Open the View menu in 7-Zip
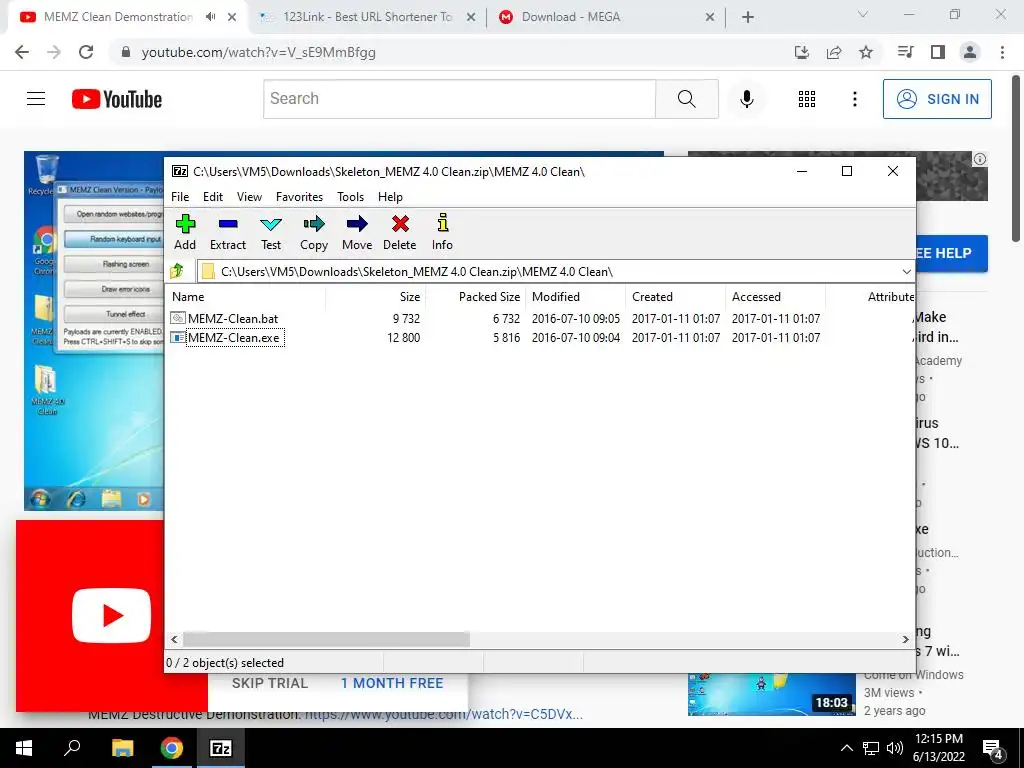 249,197
